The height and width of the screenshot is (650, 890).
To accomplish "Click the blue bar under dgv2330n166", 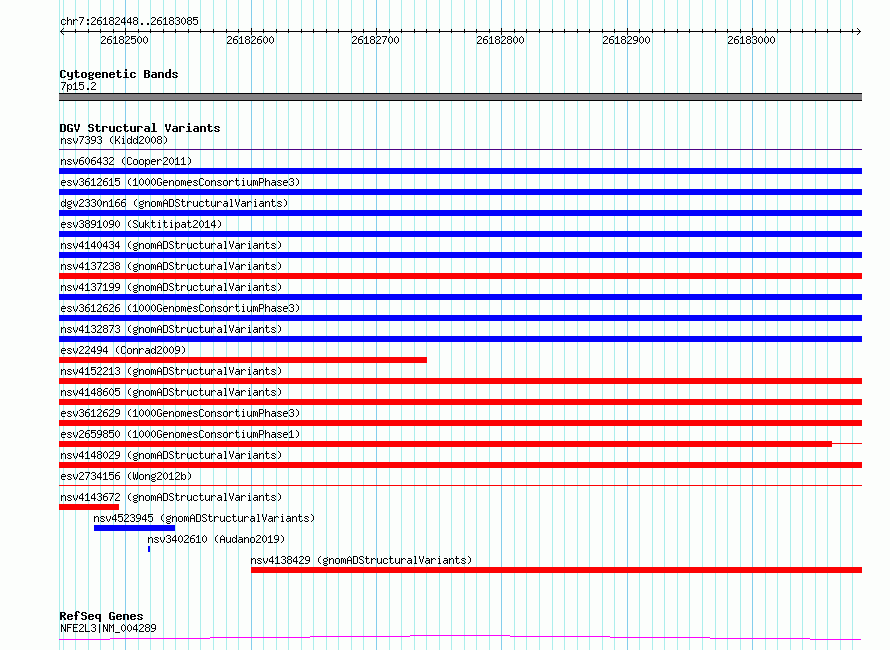I will [x=460, y=213].
